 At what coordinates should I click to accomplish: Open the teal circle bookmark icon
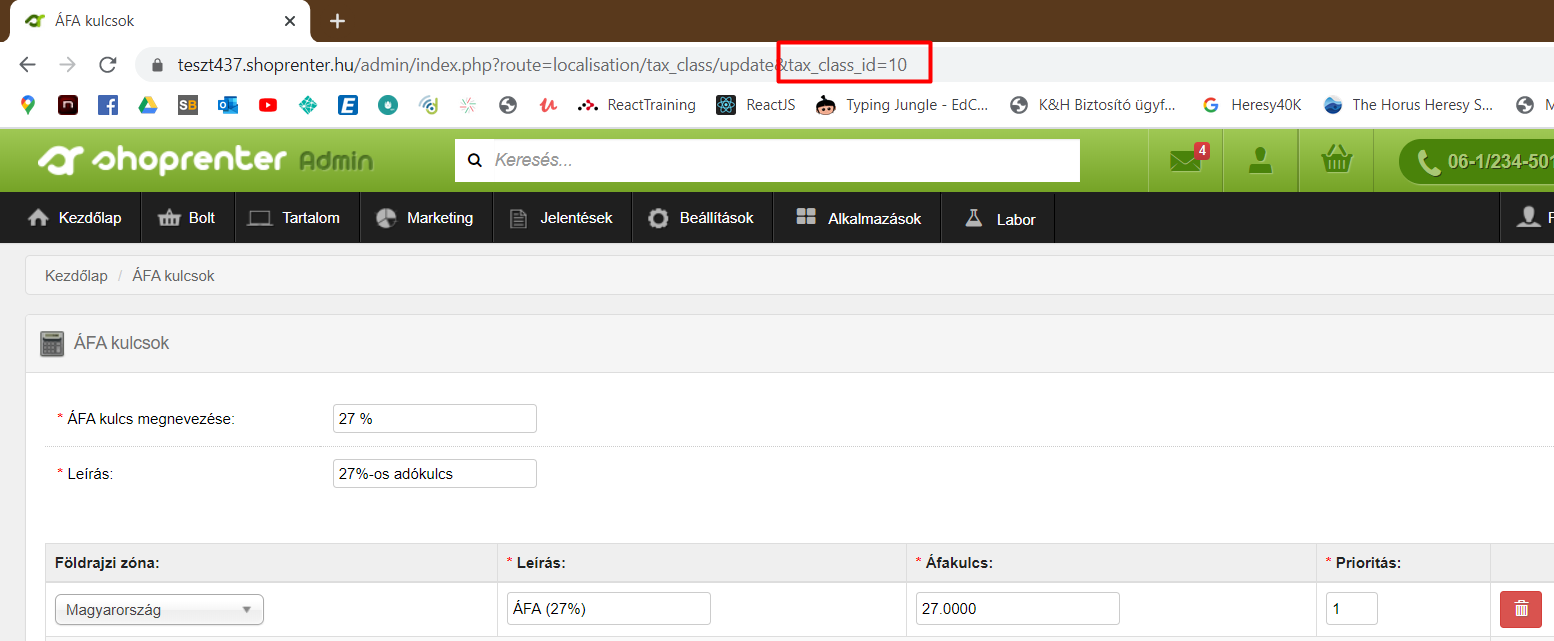(x=388, y=104)
